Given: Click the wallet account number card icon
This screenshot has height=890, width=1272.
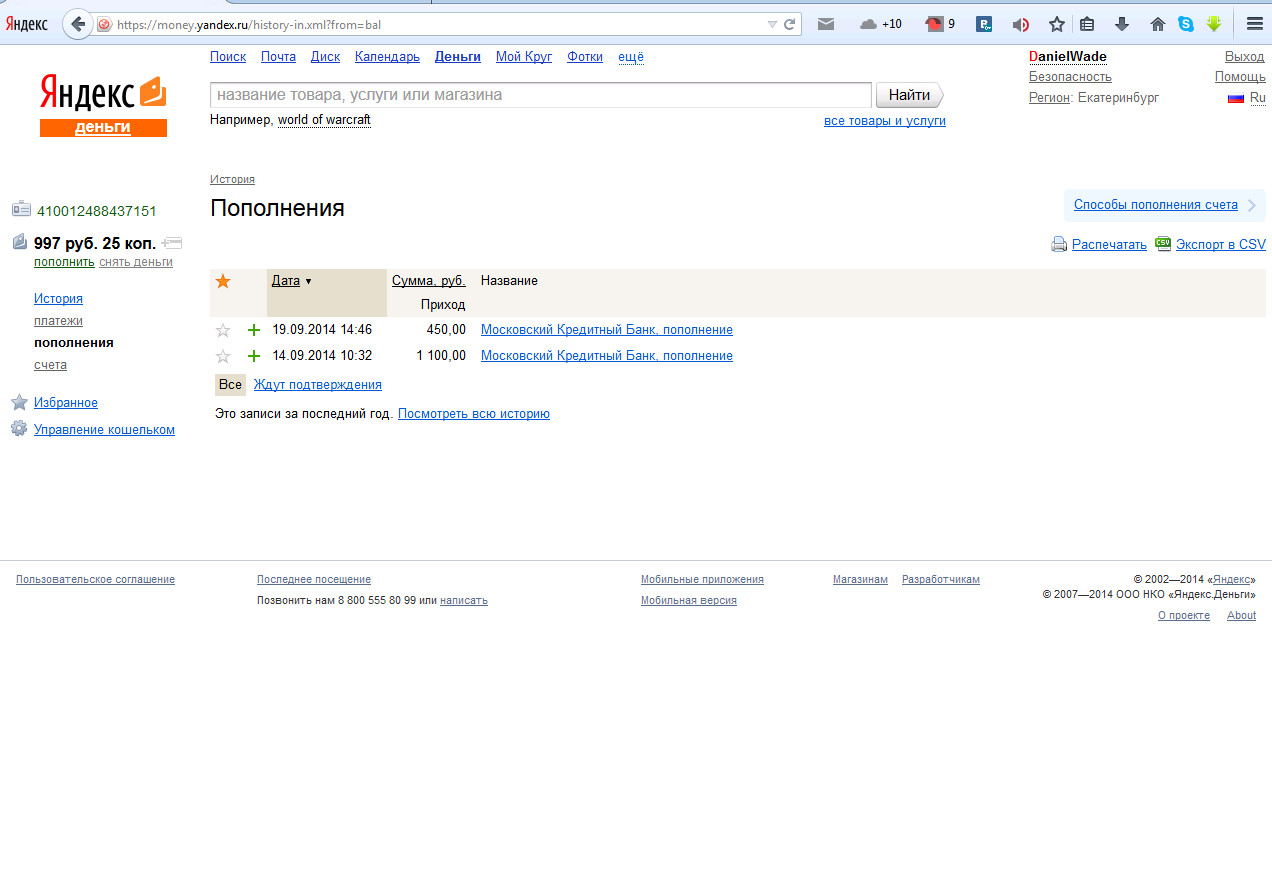Looking at the screenshot, I should (21, 209).
